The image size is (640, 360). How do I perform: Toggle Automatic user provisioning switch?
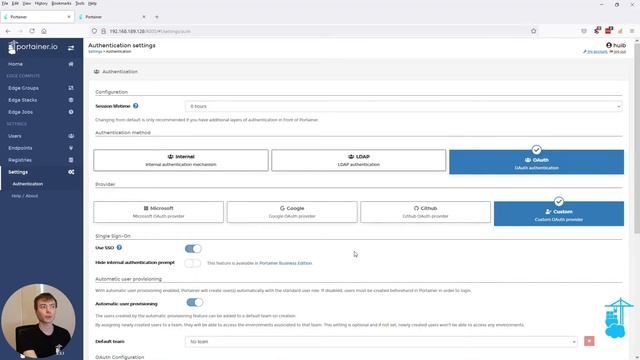(x=195, y=302)
